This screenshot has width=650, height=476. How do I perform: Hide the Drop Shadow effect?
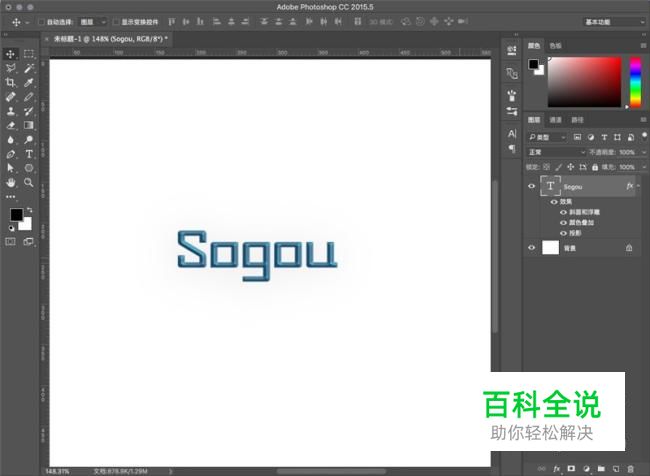pyautogui.click(x=563, y=233)
